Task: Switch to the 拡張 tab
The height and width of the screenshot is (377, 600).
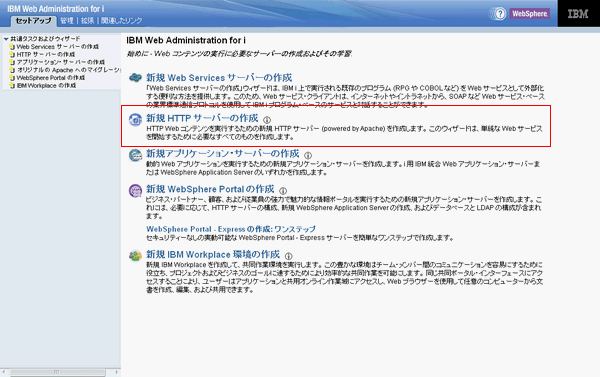Action: 87,21
